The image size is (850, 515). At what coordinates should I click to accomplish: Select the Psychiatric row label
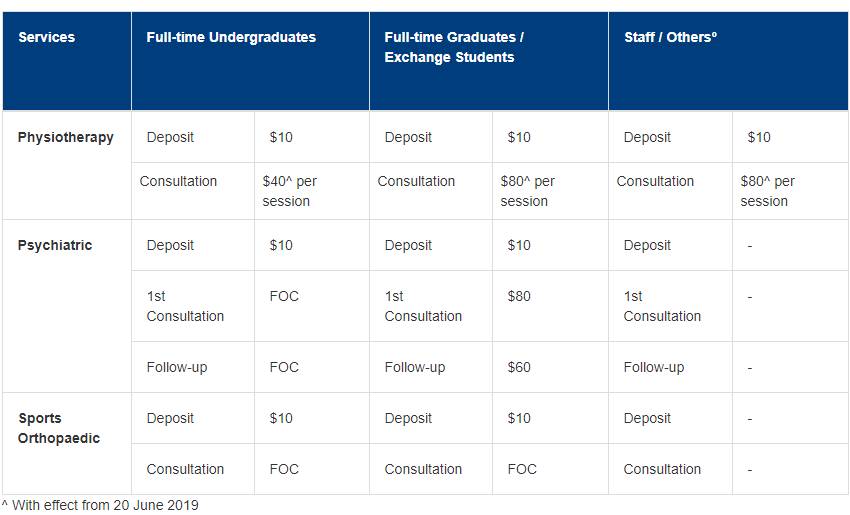(x=55, y=245)
